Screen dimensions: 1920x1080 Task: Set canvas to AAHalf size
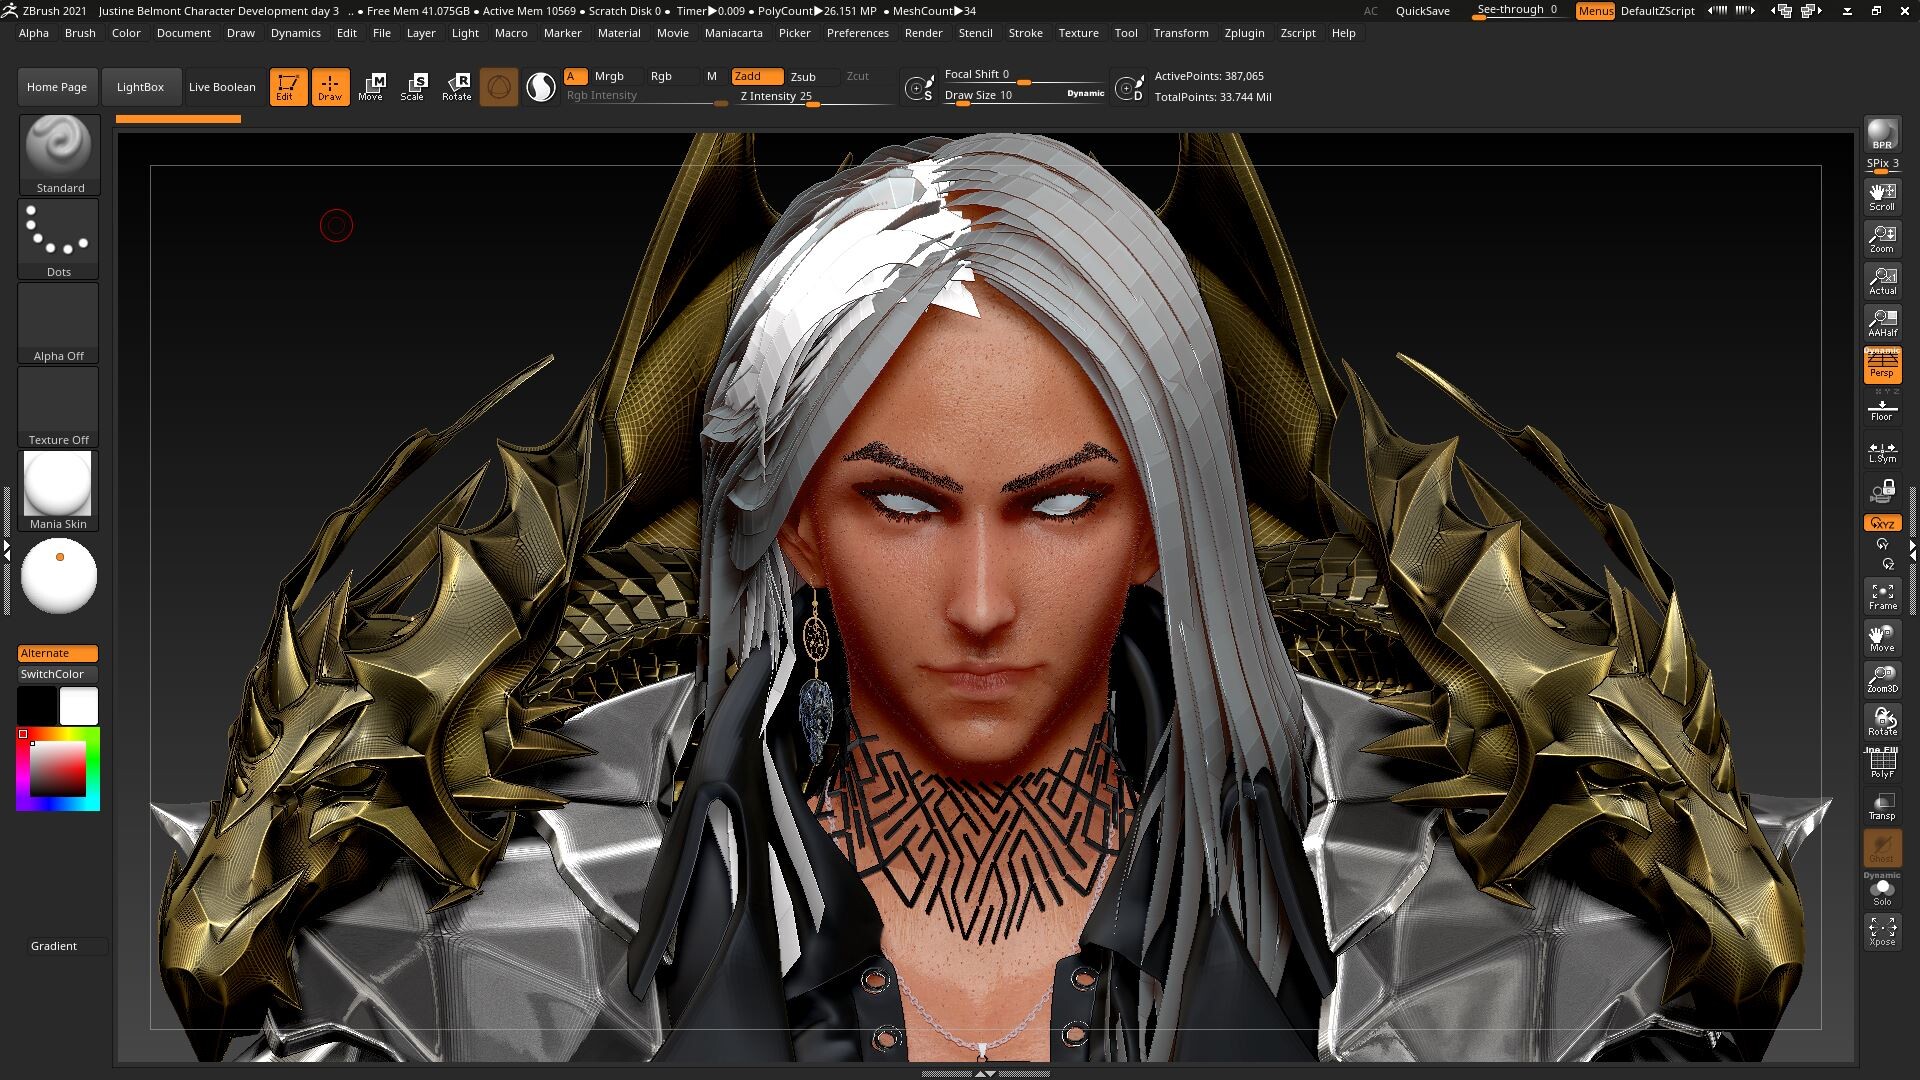(x=1882, y=322)
